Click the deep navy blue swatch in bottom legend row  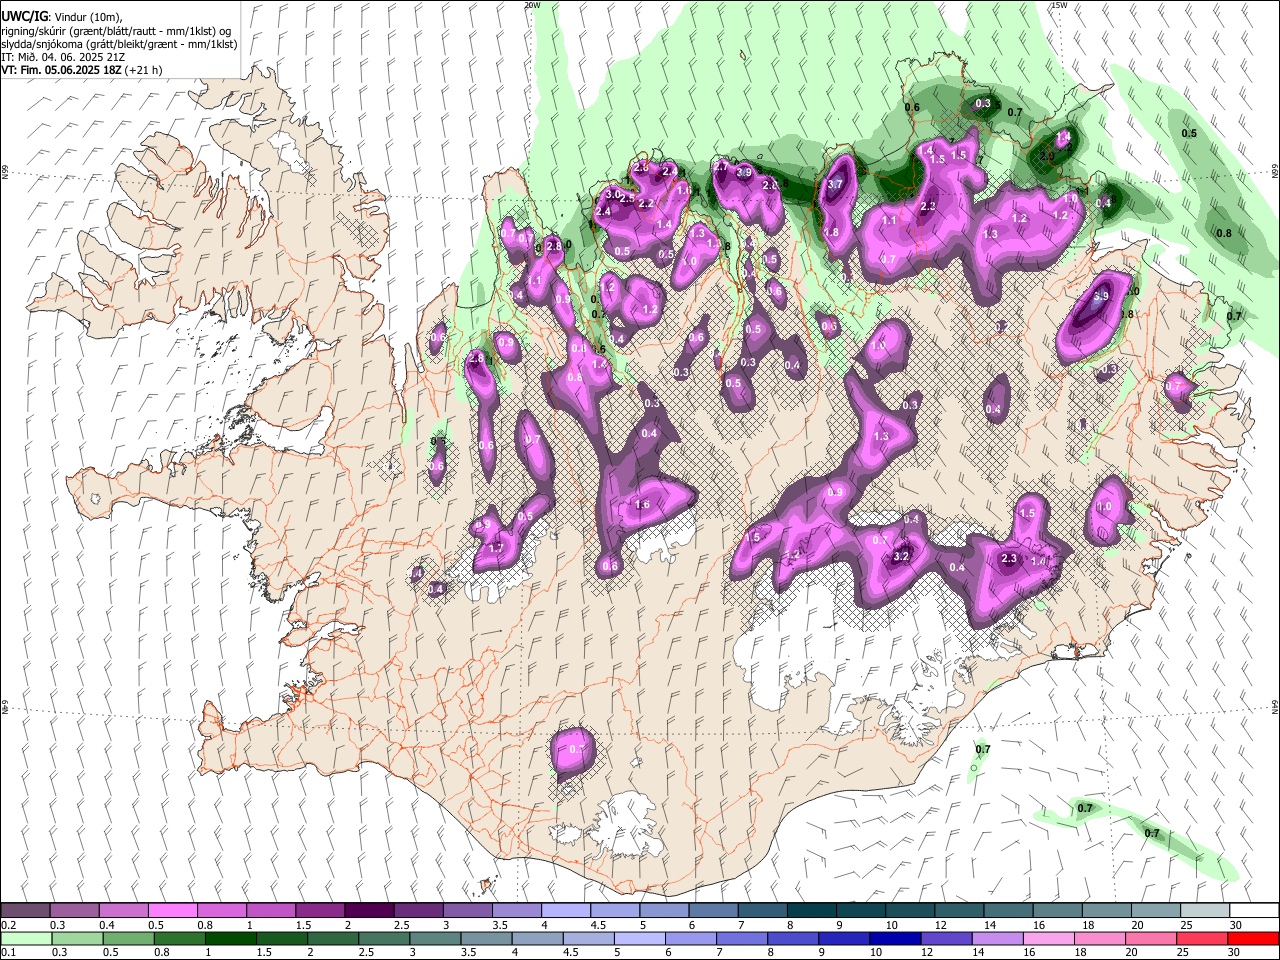pyautogui.click(x=893, y=938)
